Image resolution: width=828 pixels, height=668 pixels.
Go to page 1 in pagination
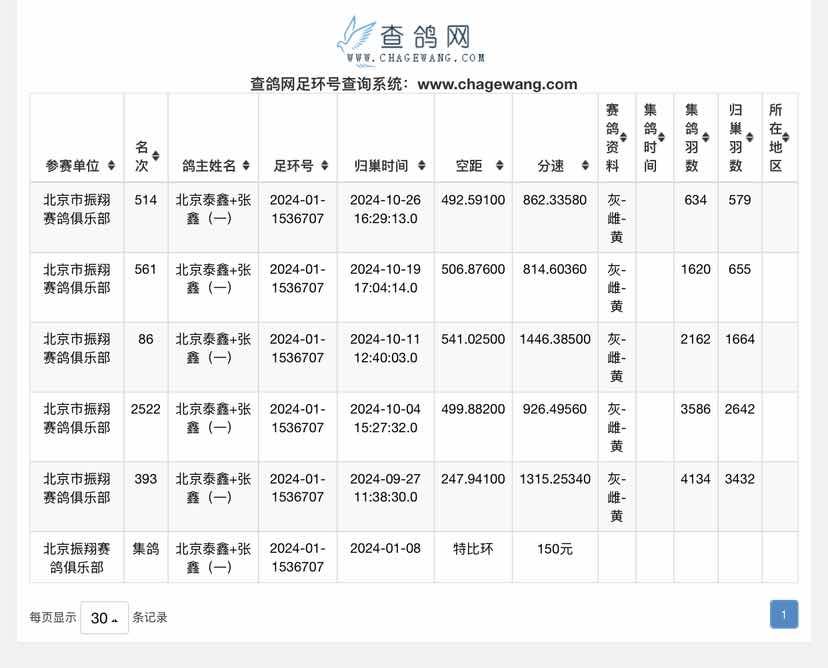783,614
